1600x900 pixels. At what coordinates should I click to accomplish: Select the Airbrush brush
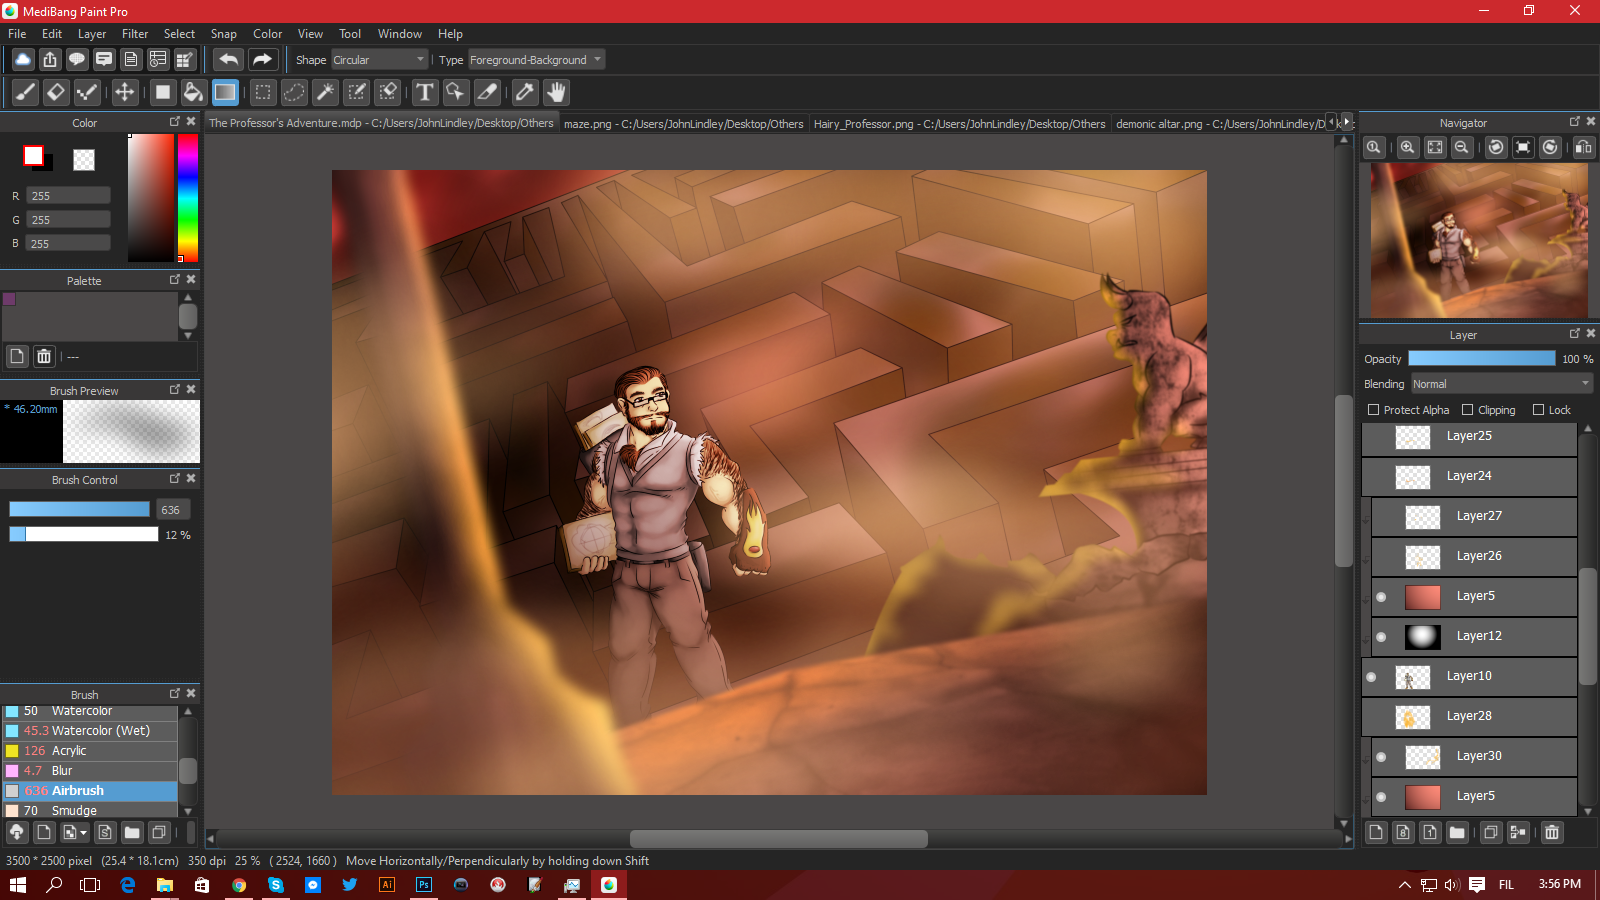[90, 791]
